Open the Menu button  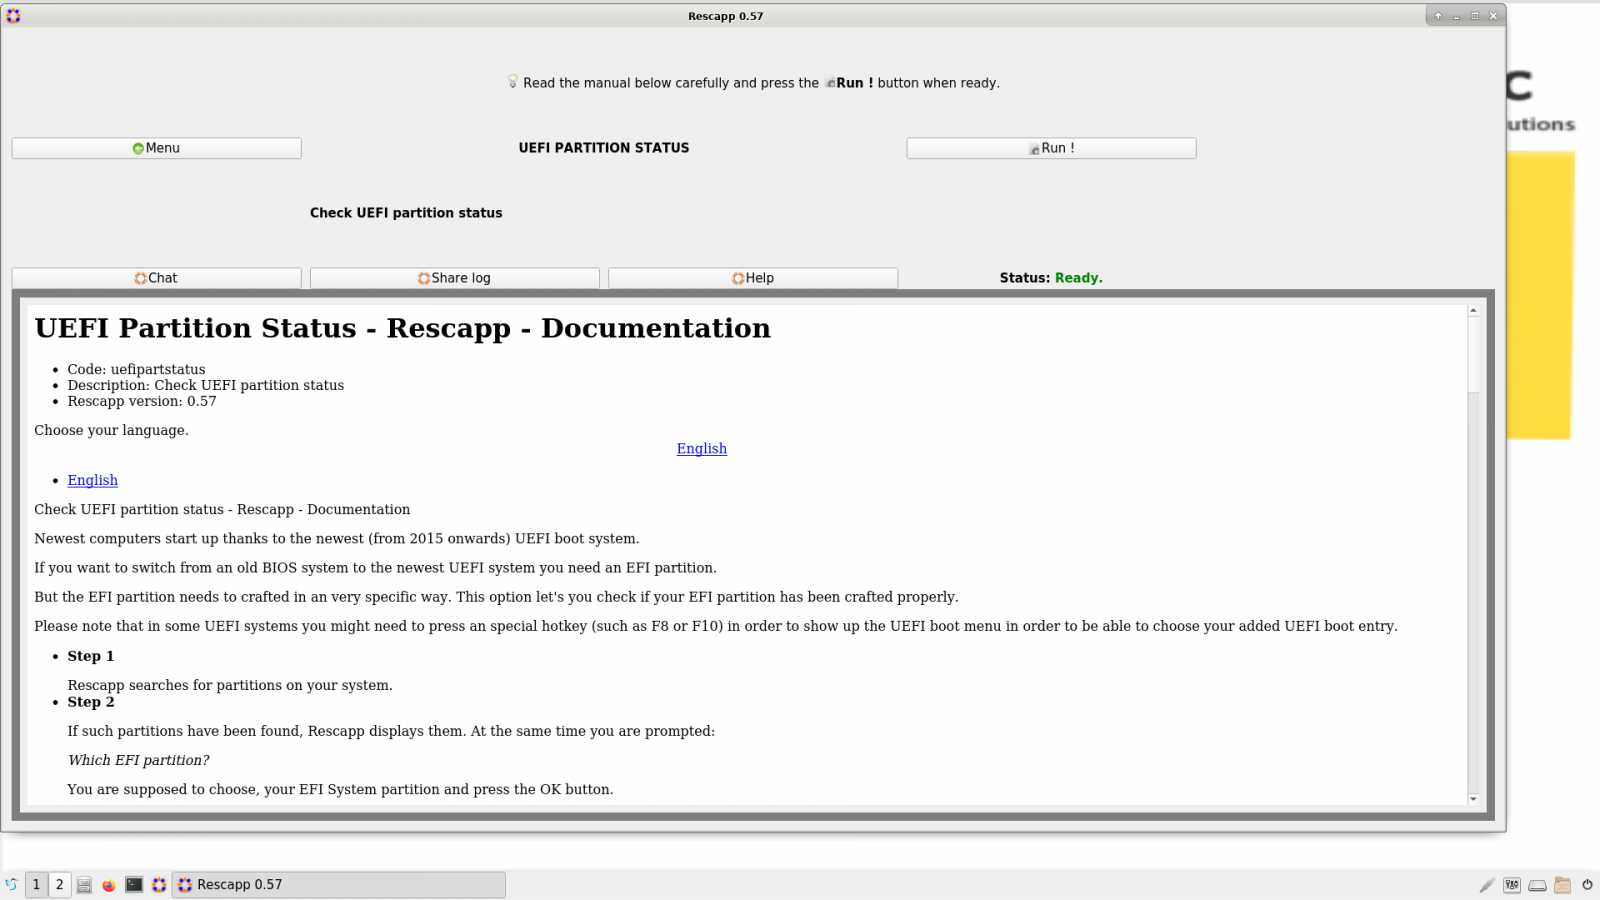(x=156, y=148)
